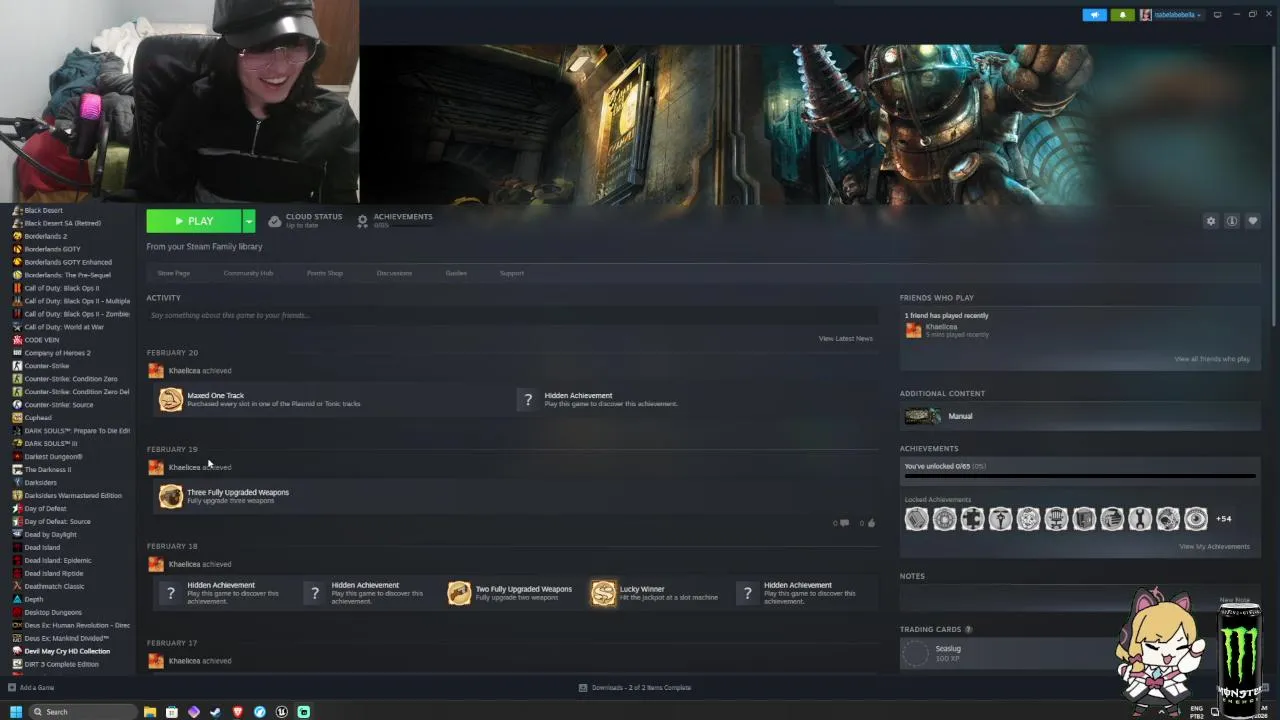
Task: Select Darkest Dungeon in the library list
Action: click(53, 457)
